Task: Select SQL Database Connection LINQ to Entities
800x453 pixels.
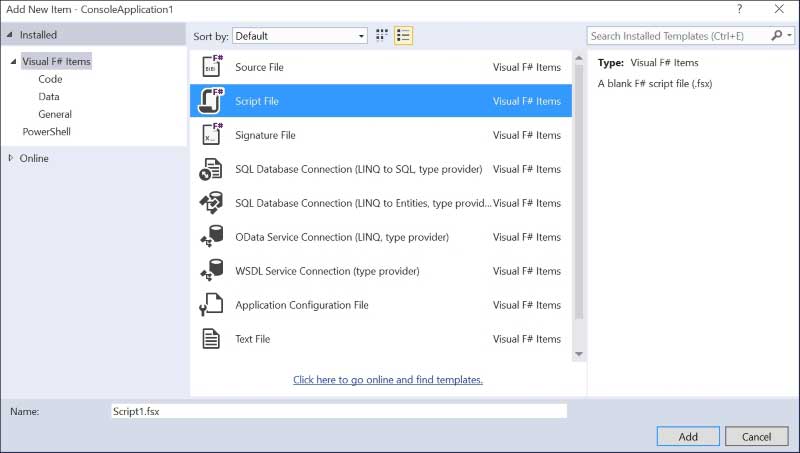Action: [x=363, y=203]
